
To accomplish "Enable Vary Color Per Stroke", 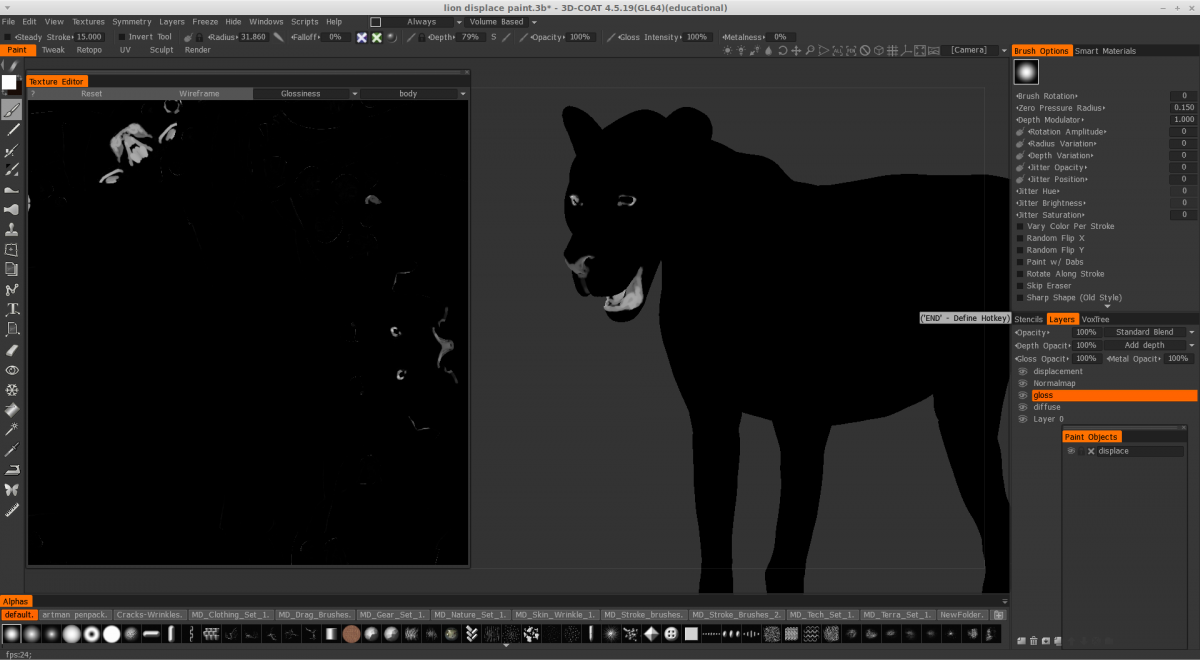I will point(1020,226).
